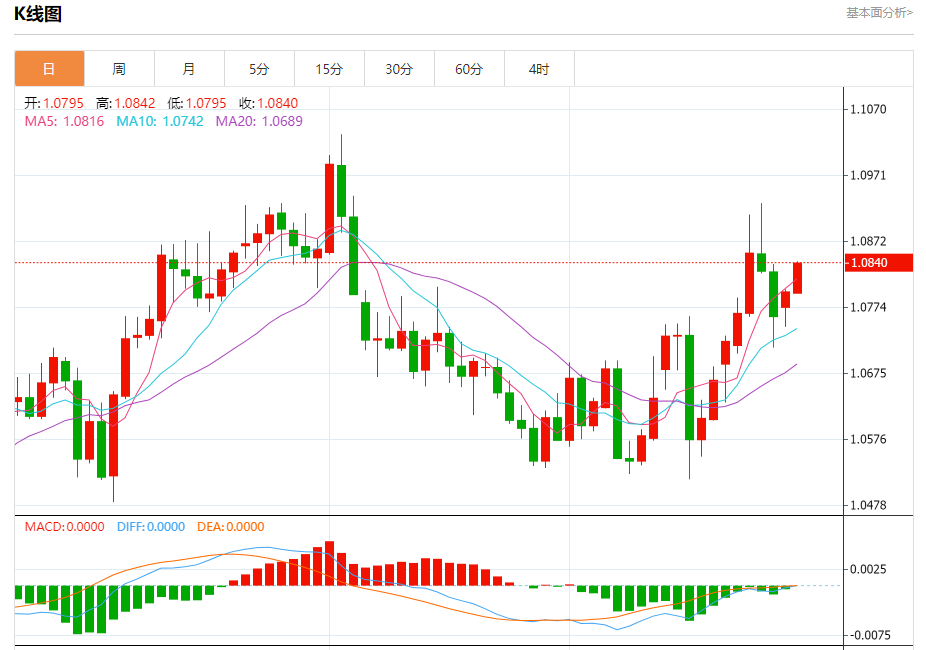The height and width of the screenshot is (650, 926).
Task: Click the 低: 1.0795 low price
Action: click(197, 103)
